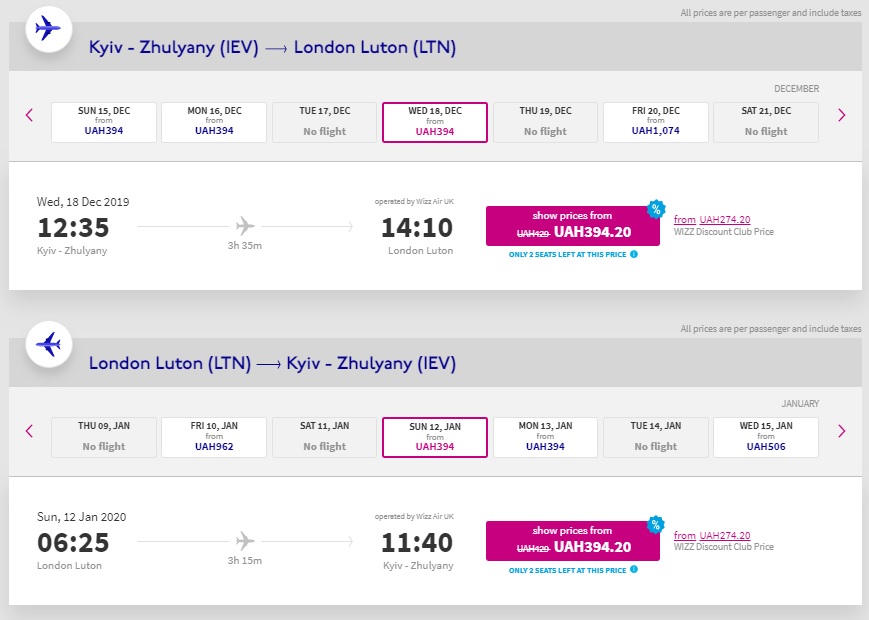Screen dimensions: 869x620
Task: Click the info icon on outbound seats notice
Action: point(634,254)
